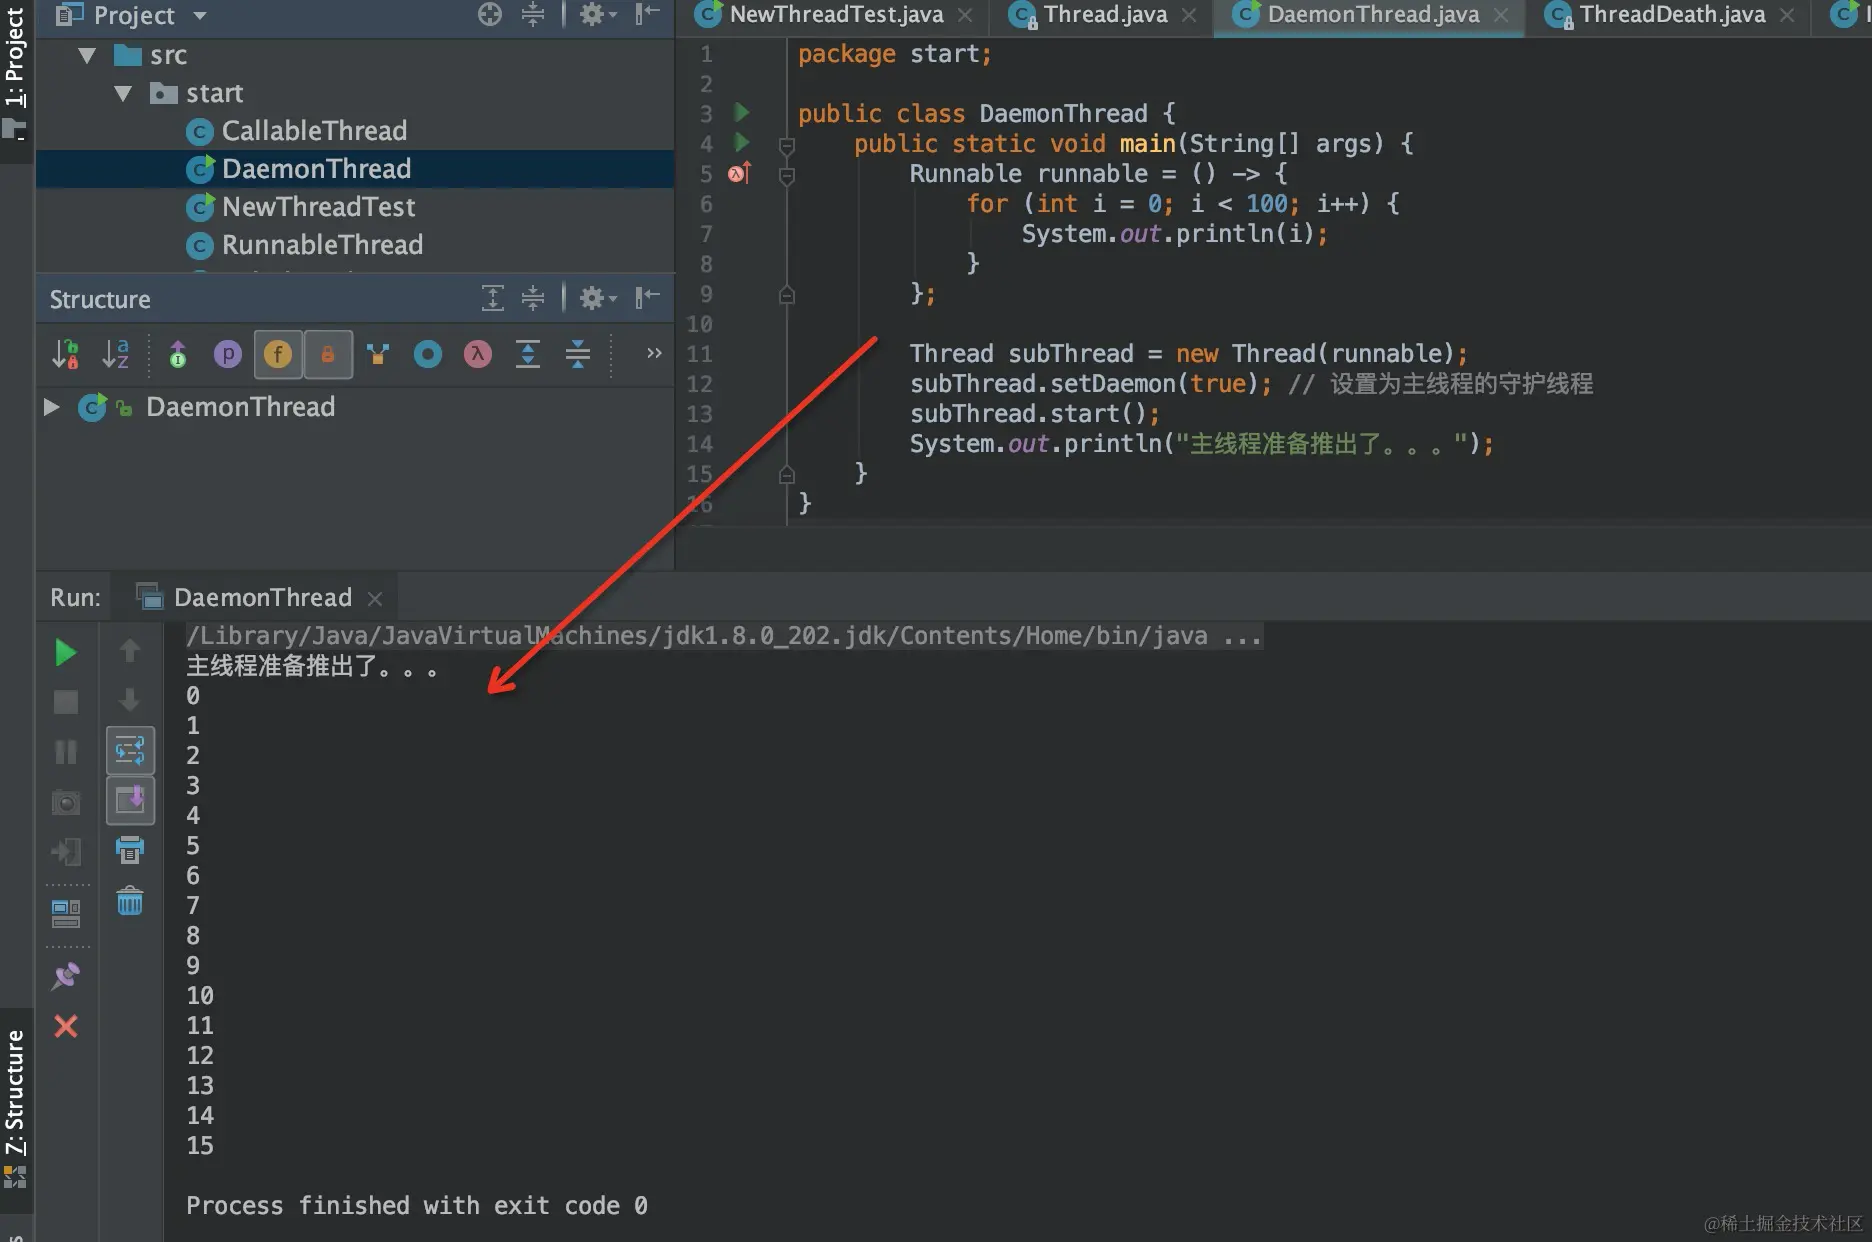Pin the Run tab with the pin icon

(66, 976)
